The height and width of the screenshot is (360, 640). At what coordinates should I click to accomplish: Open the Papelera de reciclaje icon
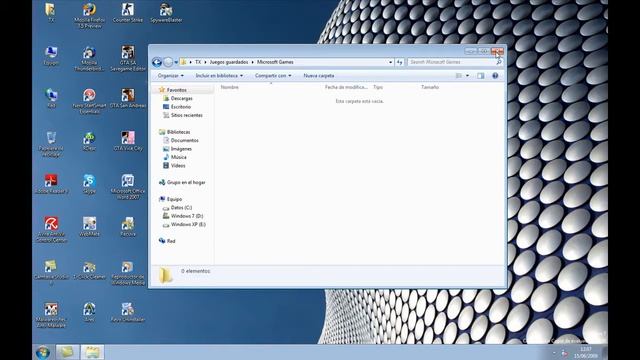click(51, 144)
